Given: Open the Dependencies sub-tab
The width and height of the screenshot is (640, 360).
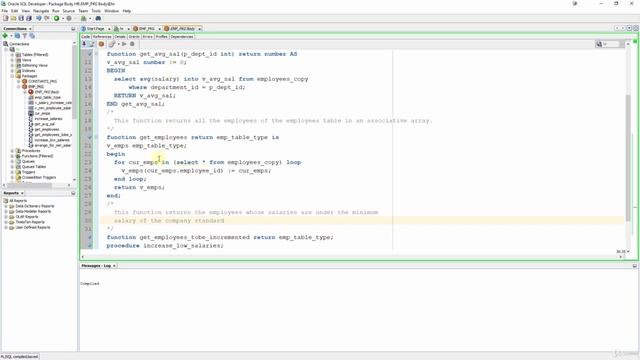Looking at the screenshot, I should pos(182,37).
